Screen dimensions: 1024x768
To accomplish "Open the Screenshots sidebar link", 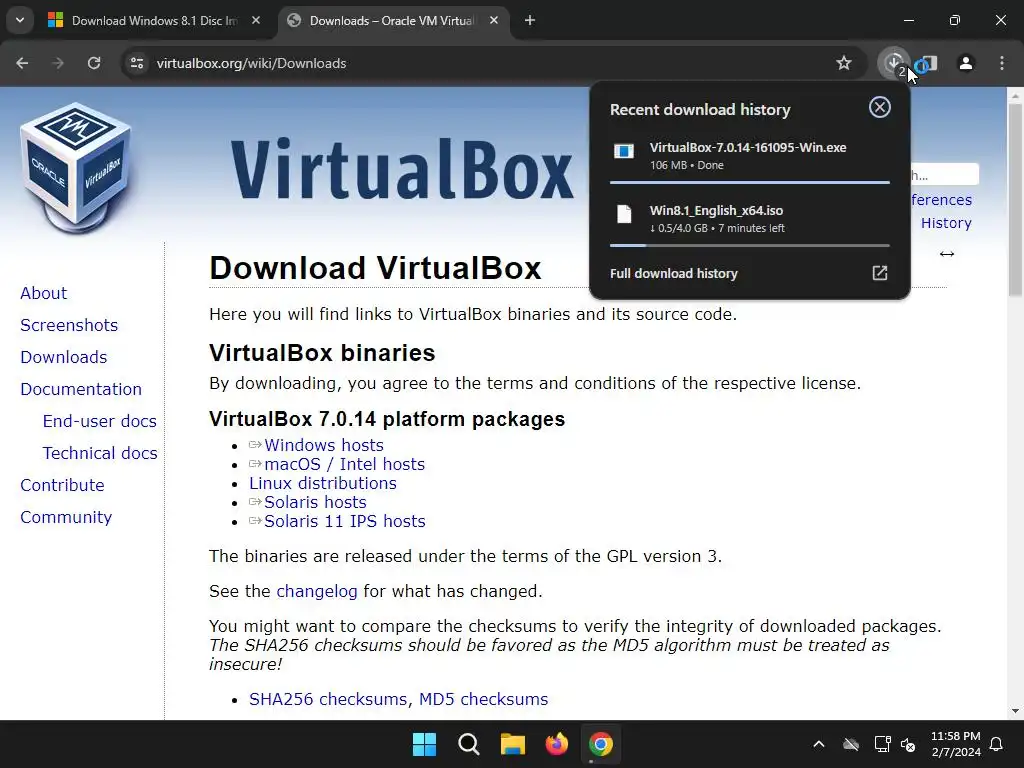I will coord(69,325).
